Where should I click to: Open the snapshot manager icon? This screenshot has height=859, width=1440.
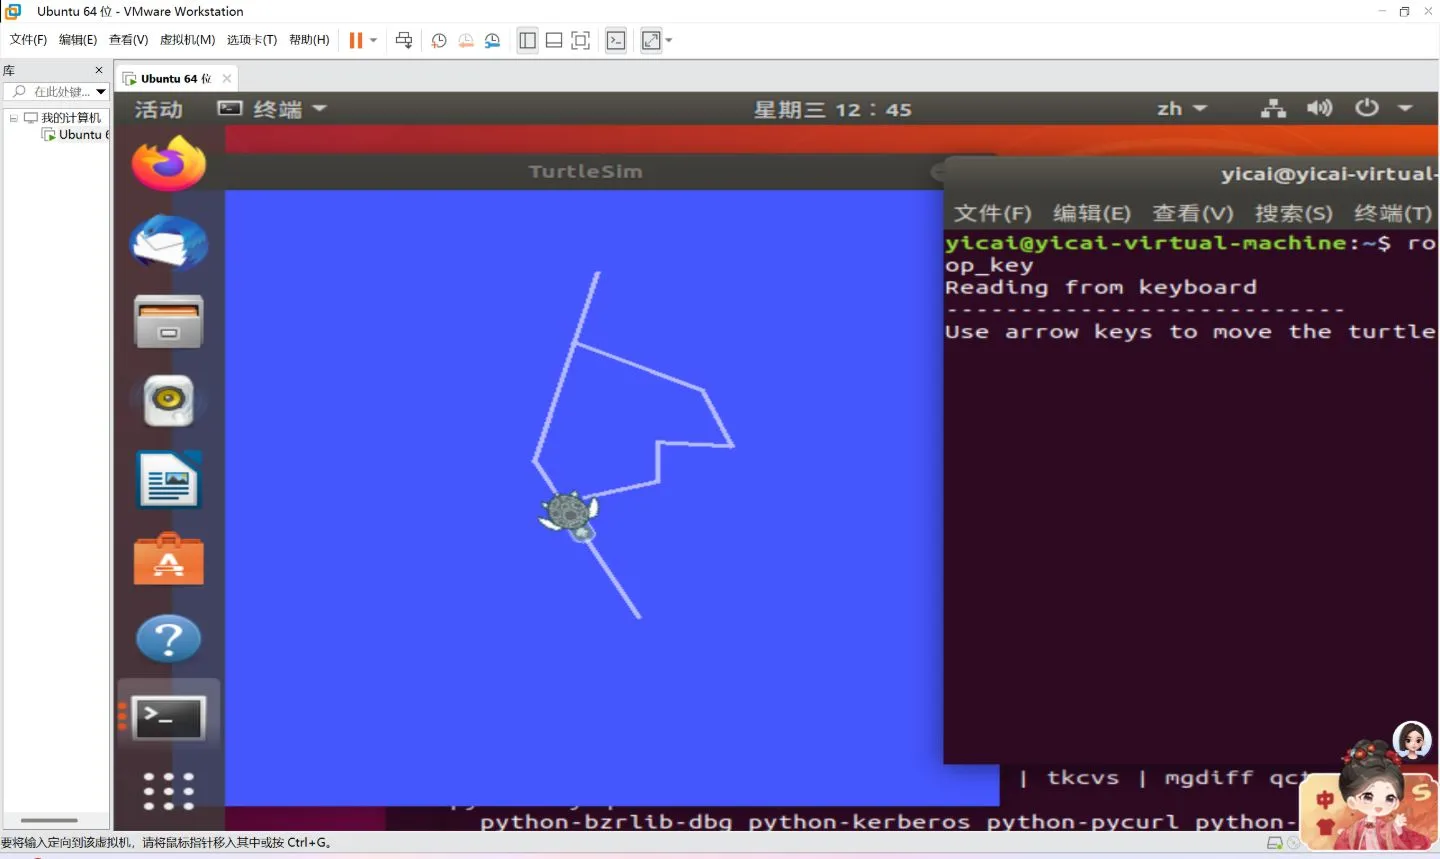coord(493,40)
